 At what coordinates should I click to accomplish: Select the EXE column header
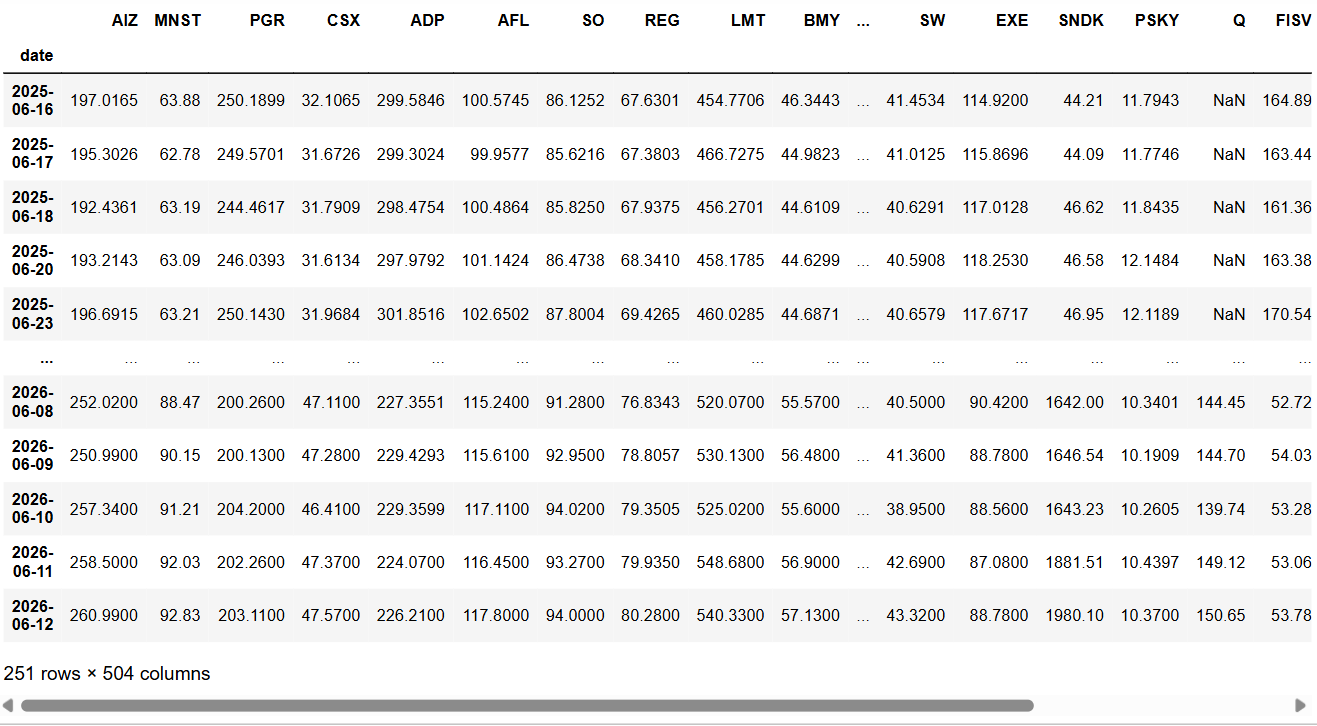1012,20
